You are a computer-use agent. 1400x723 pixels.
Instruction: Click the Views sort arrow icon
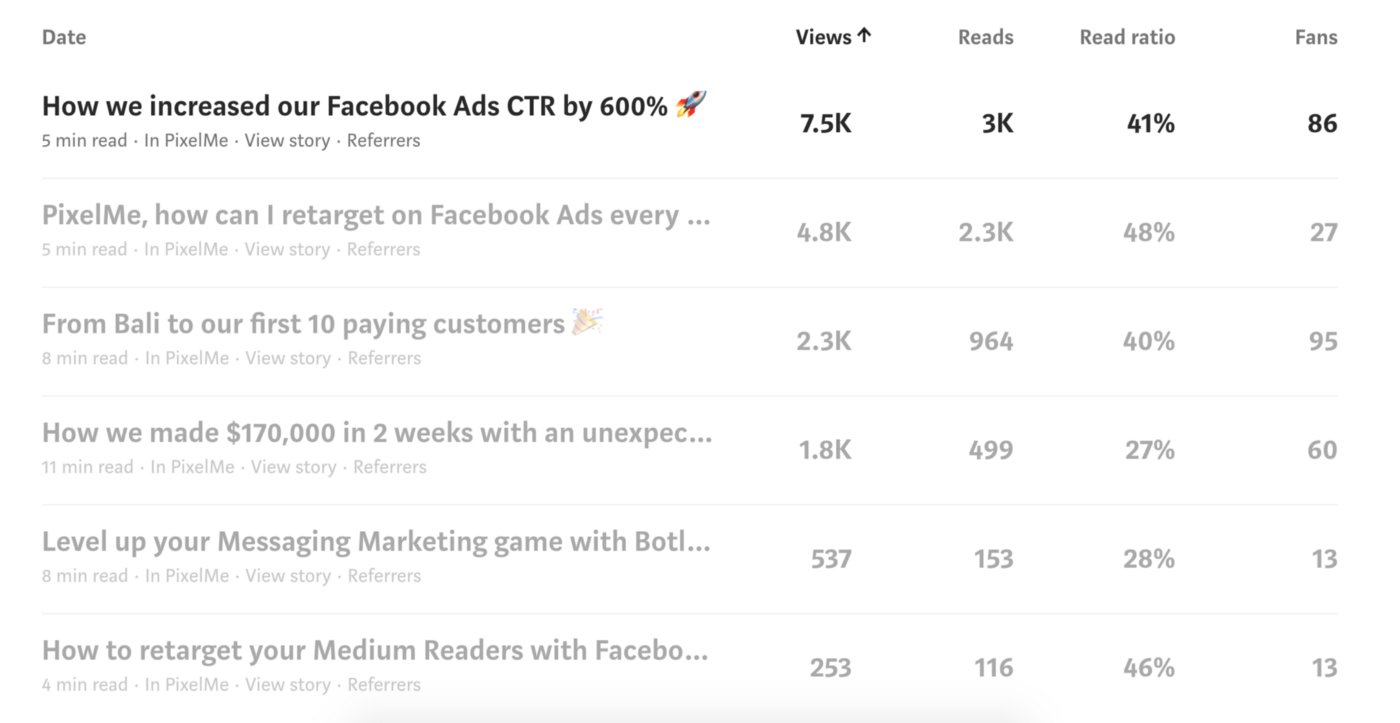point(864,36)
